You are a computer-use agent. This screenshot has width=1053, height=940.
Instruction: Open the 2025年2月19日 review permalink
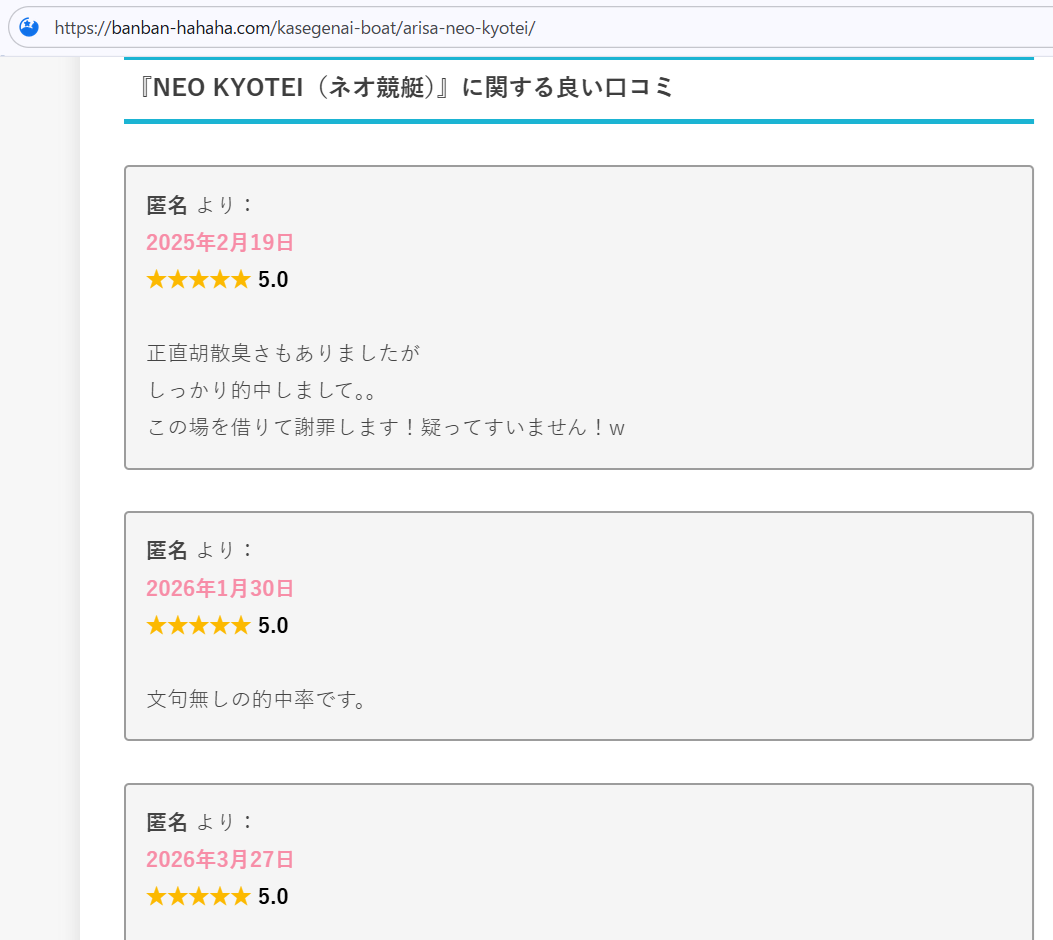click(219, 242)
